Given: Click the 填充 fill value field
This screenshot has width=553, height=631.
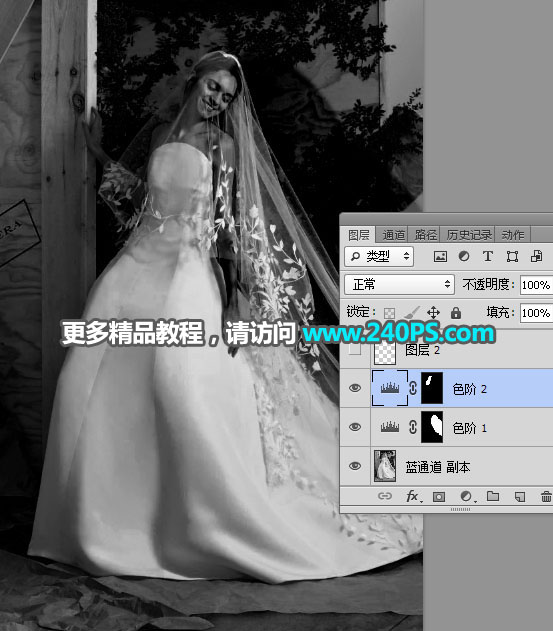Looking at the screenshot, I should [536, 313].
